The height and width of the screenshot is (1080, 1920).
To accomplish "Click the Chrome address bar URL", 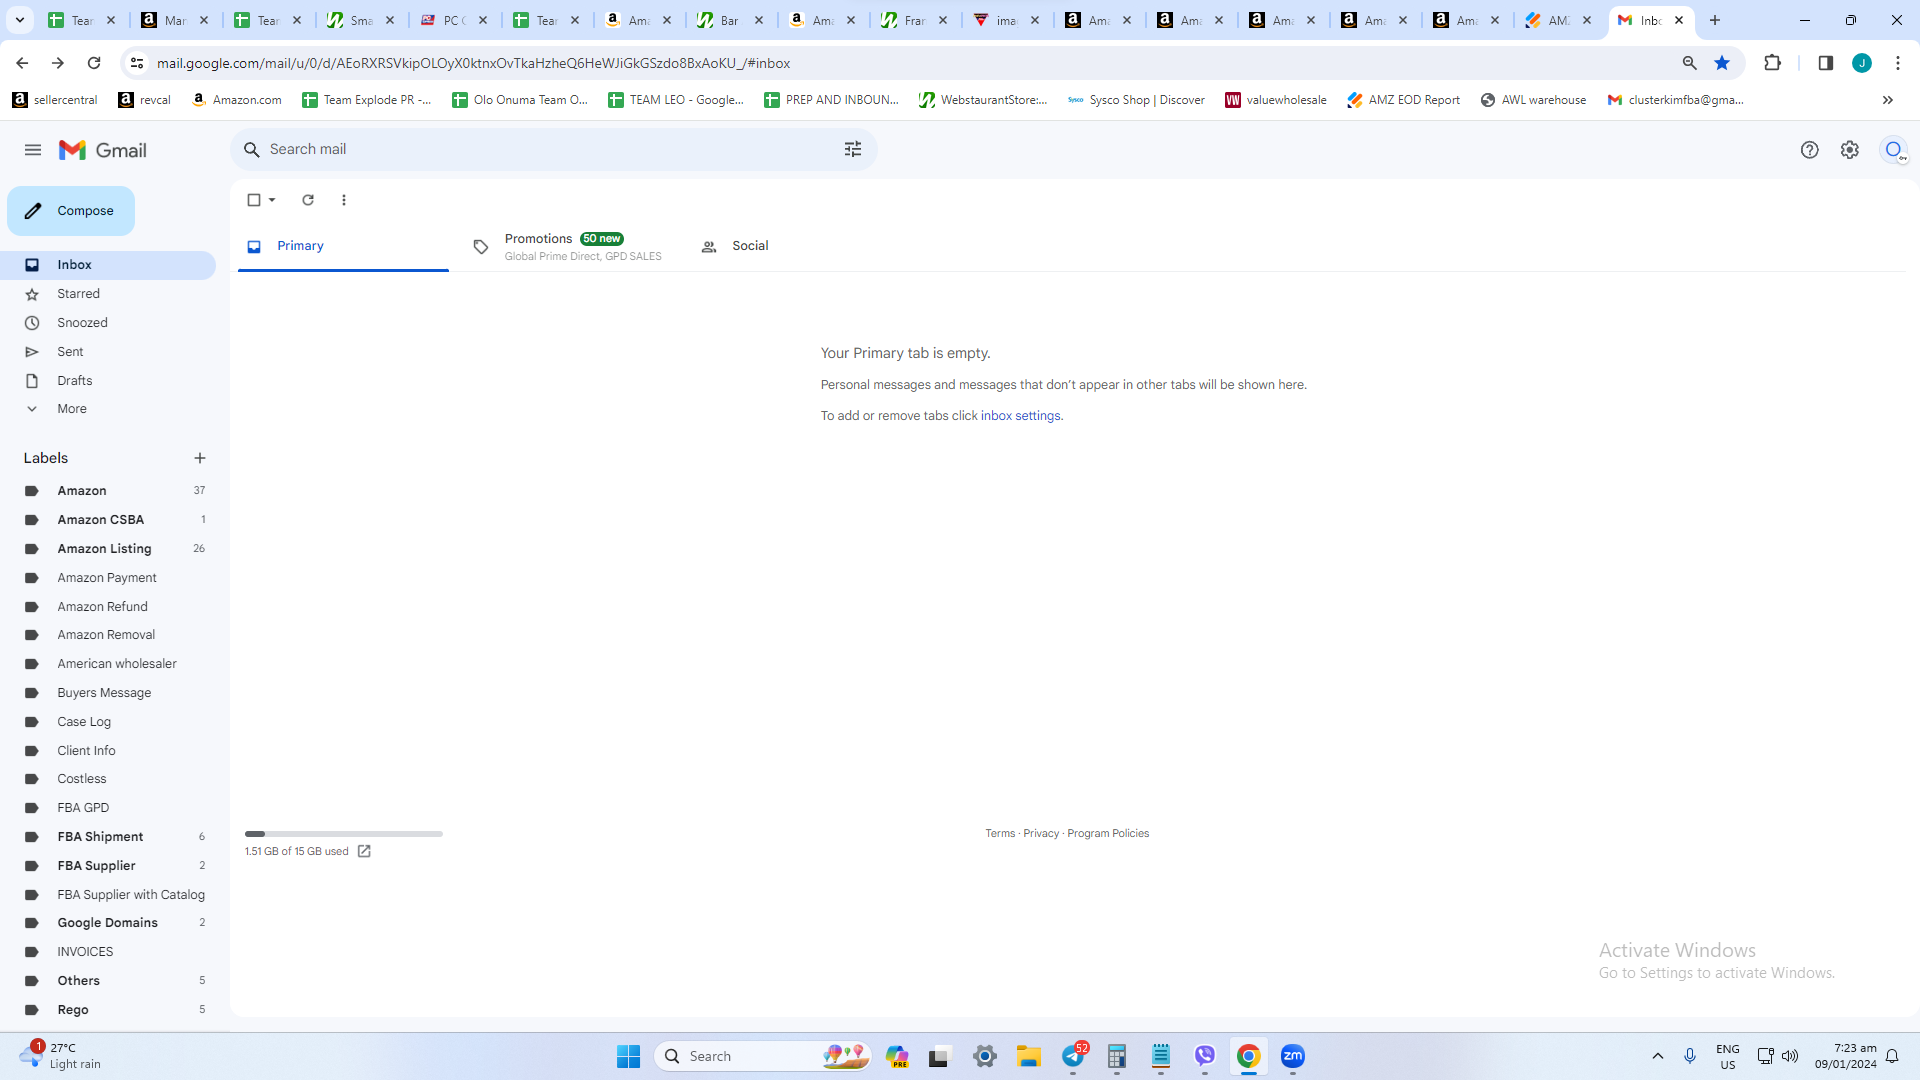I will click(x=473, y=63).
